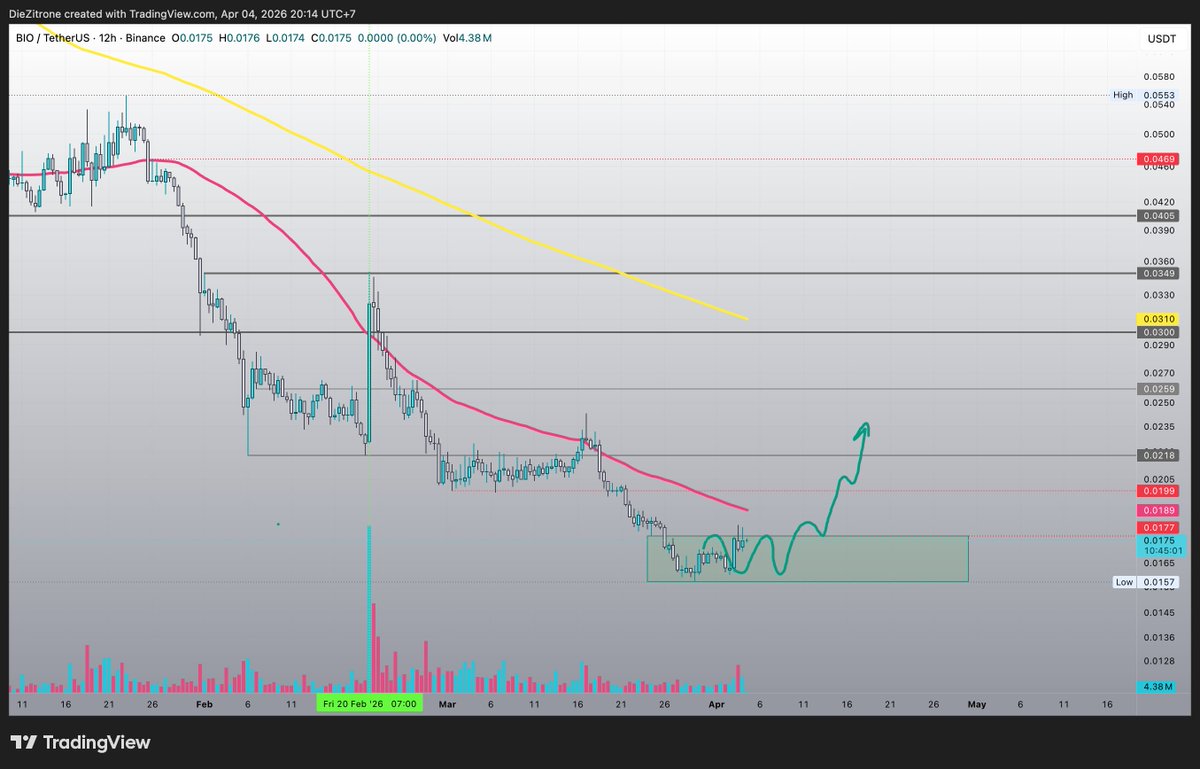This screenshot has width=1200, height=769.
Task: Click the high value H0.0176
Action: coord(238,38)
